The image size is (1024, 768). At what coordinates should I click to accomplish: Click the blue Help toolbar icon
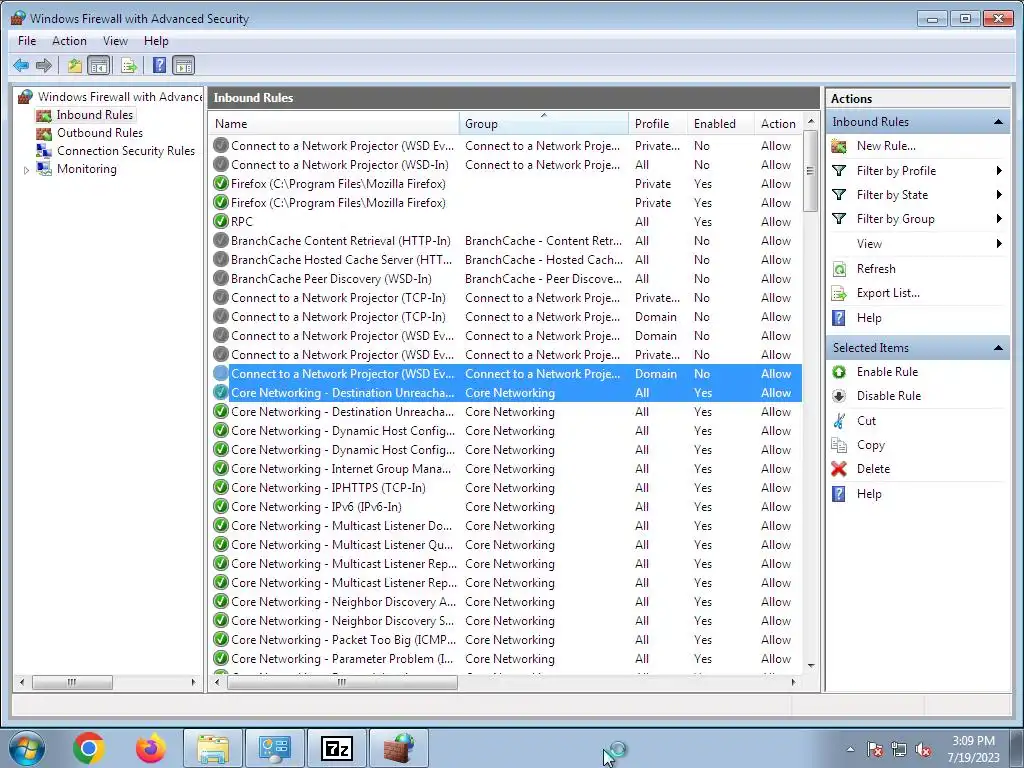159,65
